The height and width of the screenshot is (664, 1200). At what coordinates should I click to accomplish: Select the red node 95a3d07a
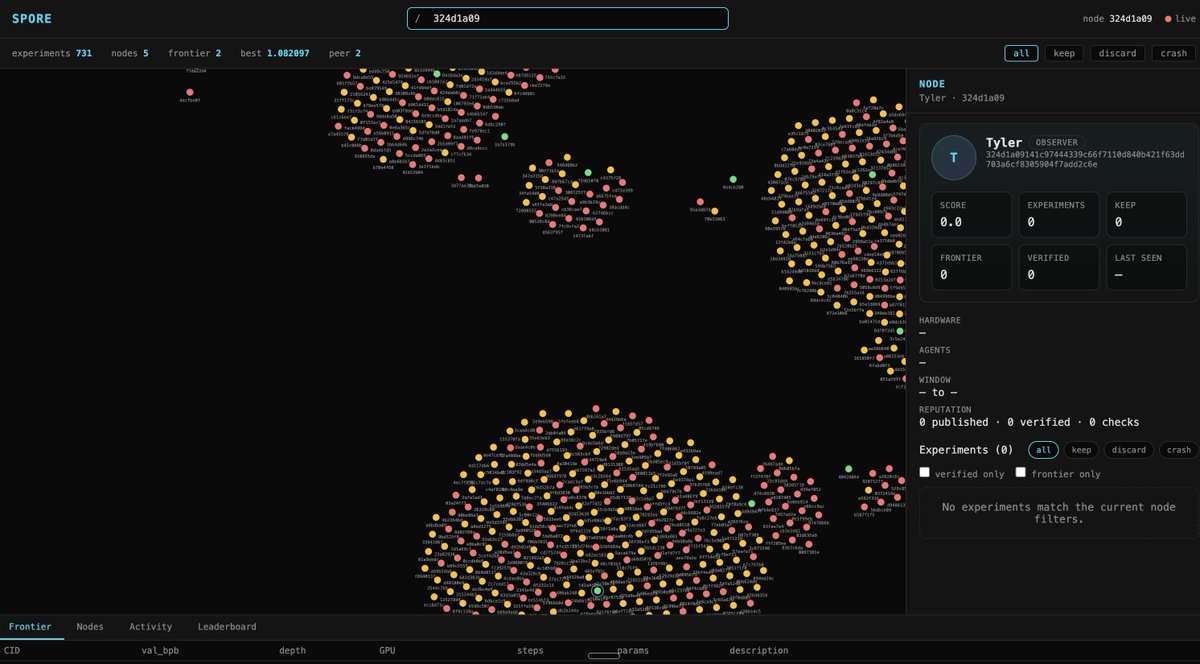(x=702, y=202)
